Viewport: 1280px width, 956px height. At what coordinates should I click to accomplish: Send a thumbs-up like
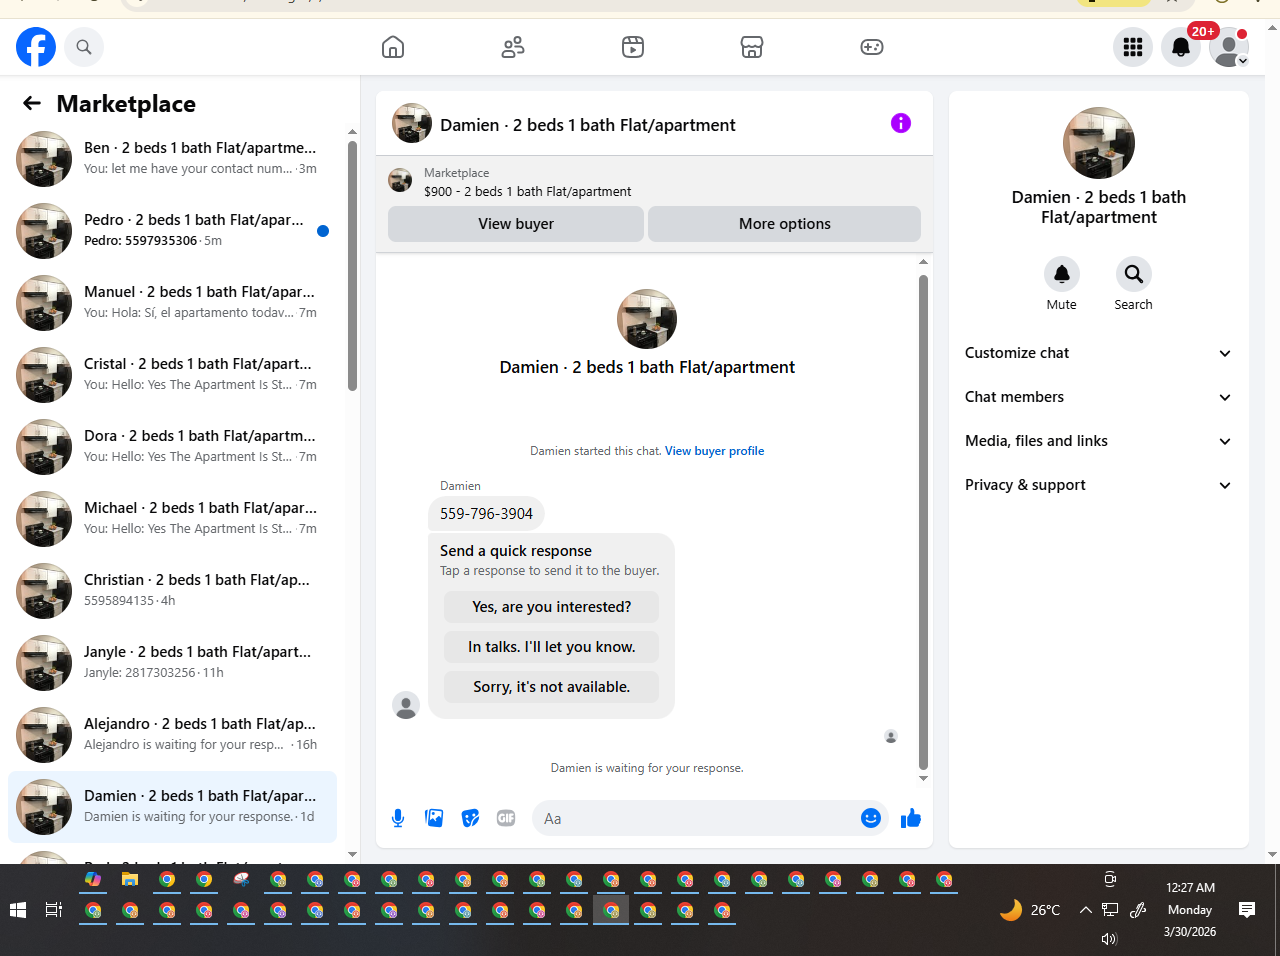(911, 818)
